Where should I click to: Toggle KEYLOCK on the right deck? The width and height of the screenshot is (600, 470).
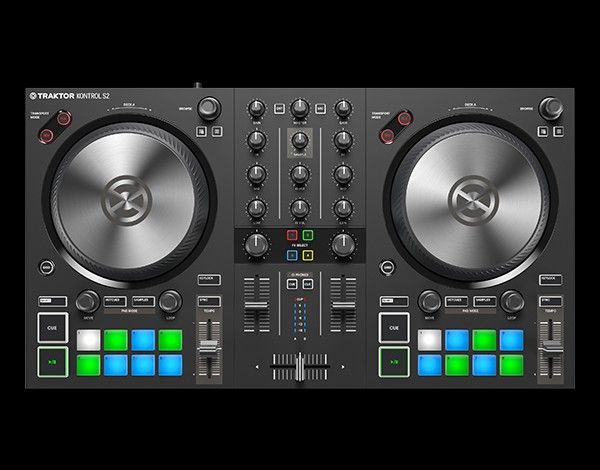tap(551, 280)
